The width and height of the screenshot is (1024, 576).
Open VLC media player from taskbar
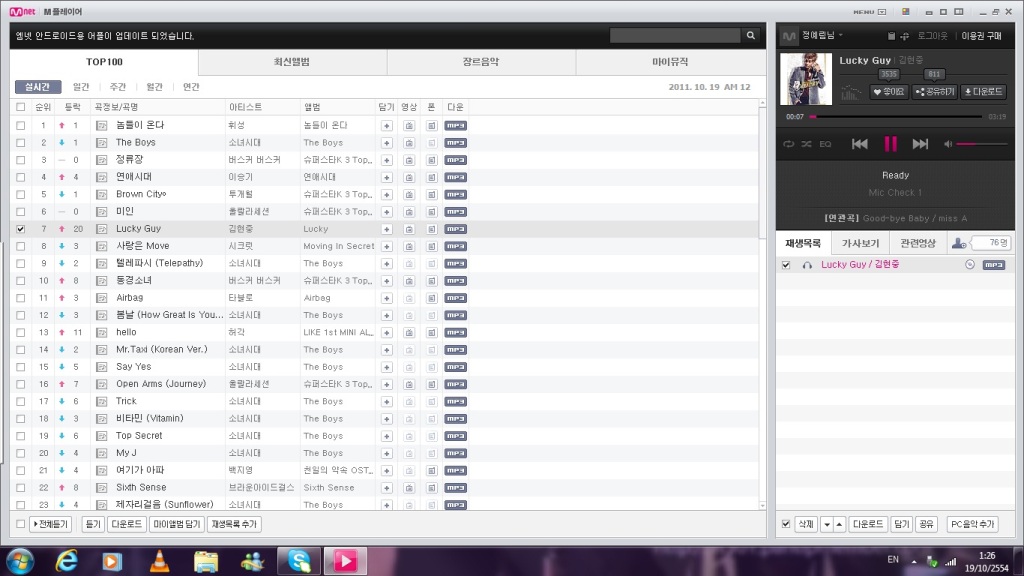159,561
